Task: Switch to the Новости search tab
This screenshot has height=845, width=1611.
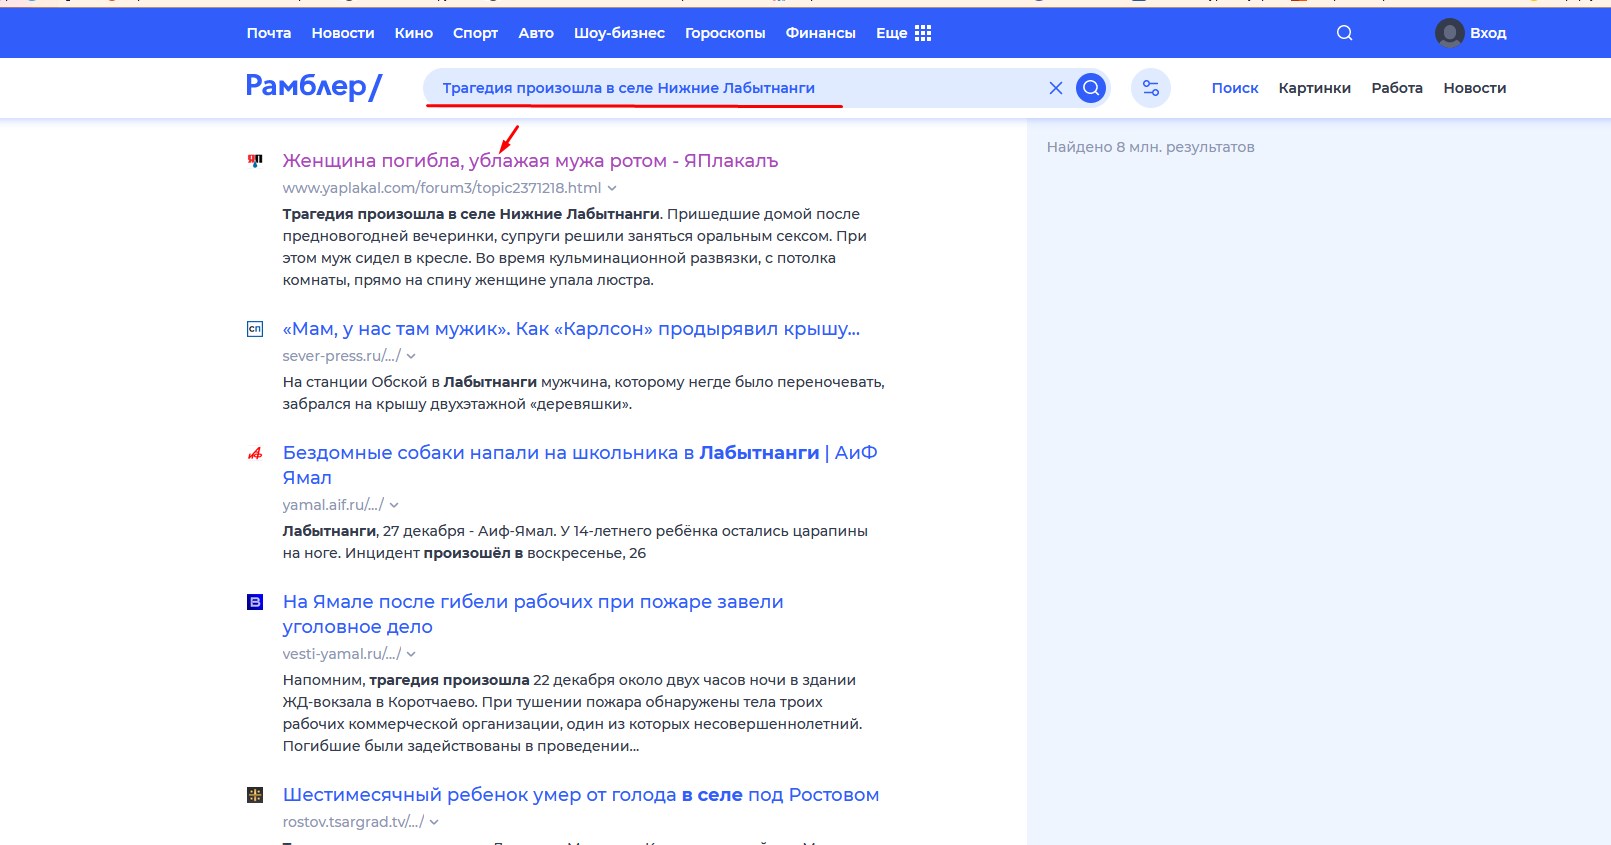Action: pos(1475,88)
